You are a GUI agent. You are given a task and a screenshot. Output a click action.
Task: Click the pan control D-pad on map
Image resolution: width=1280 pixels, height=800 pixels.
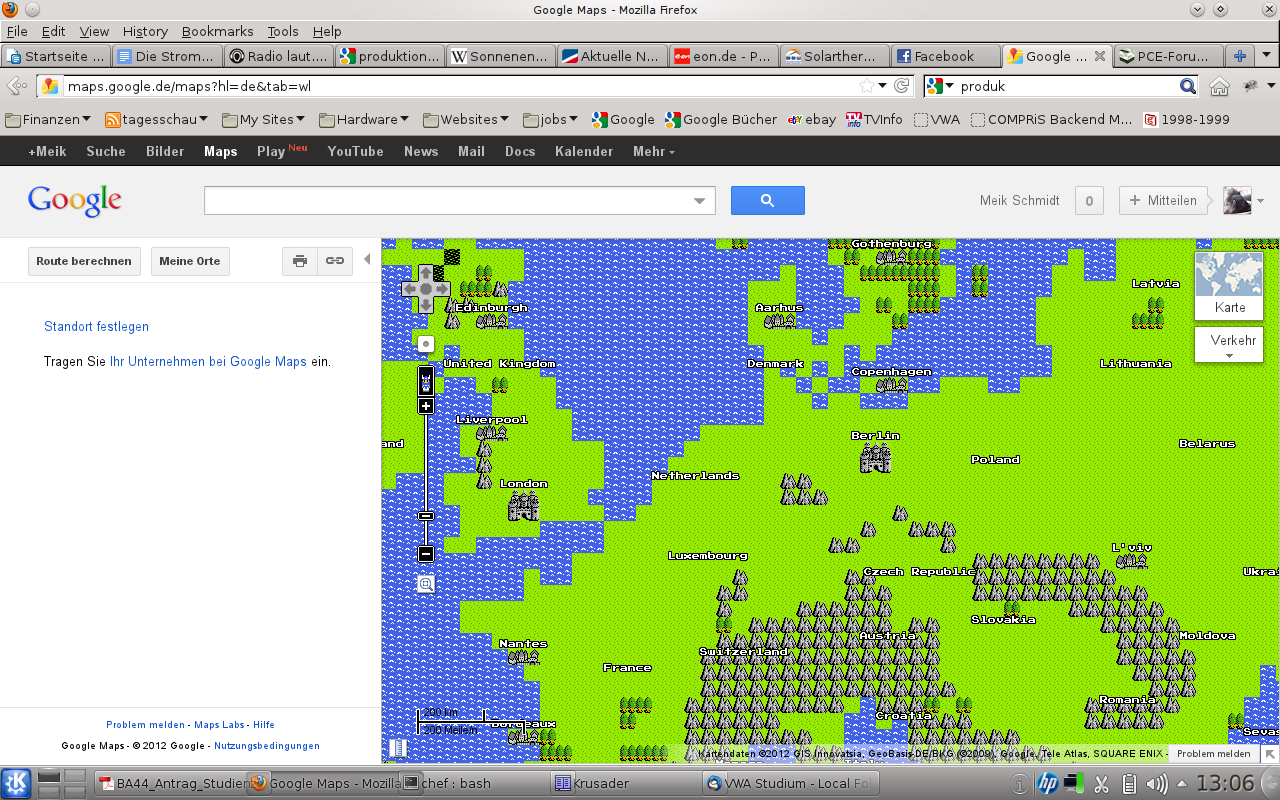(x=426, y=289)
